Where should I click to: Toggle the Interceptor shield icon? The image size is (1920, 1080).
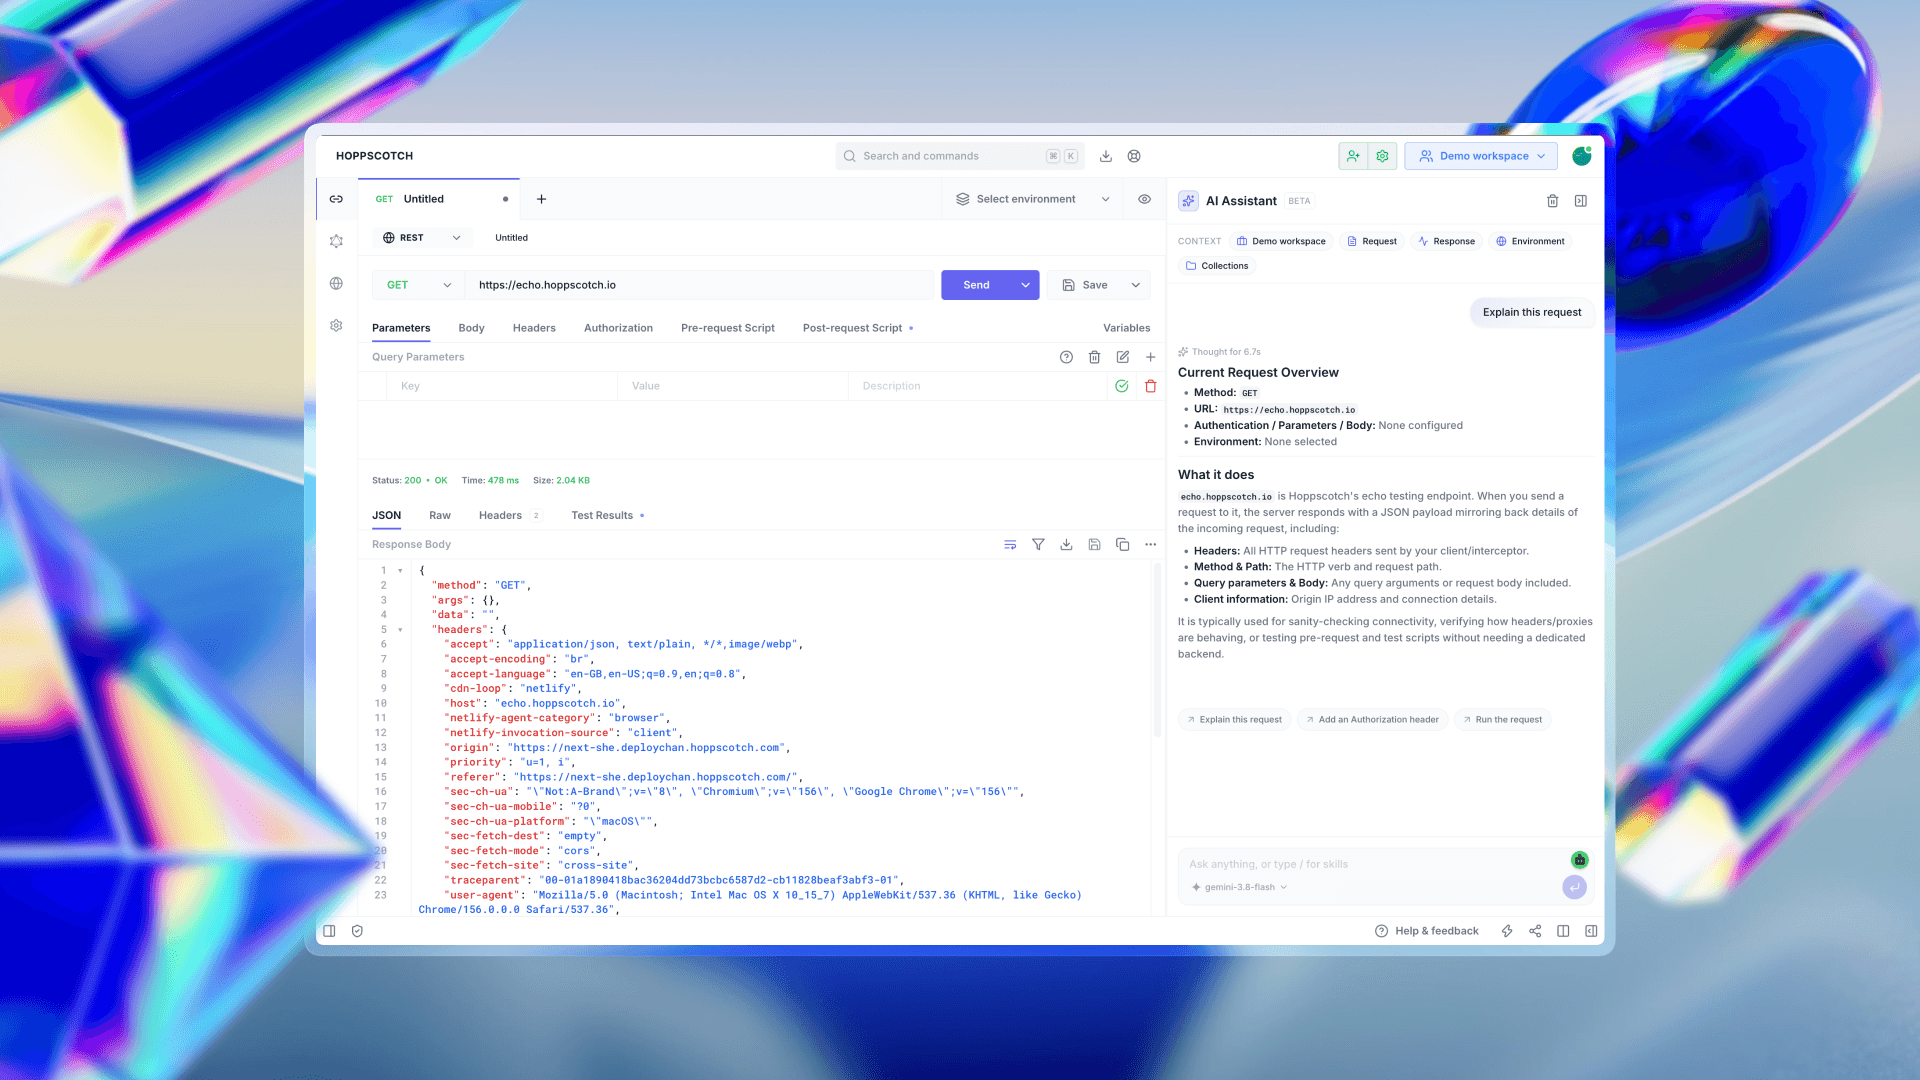click(357, 931)
